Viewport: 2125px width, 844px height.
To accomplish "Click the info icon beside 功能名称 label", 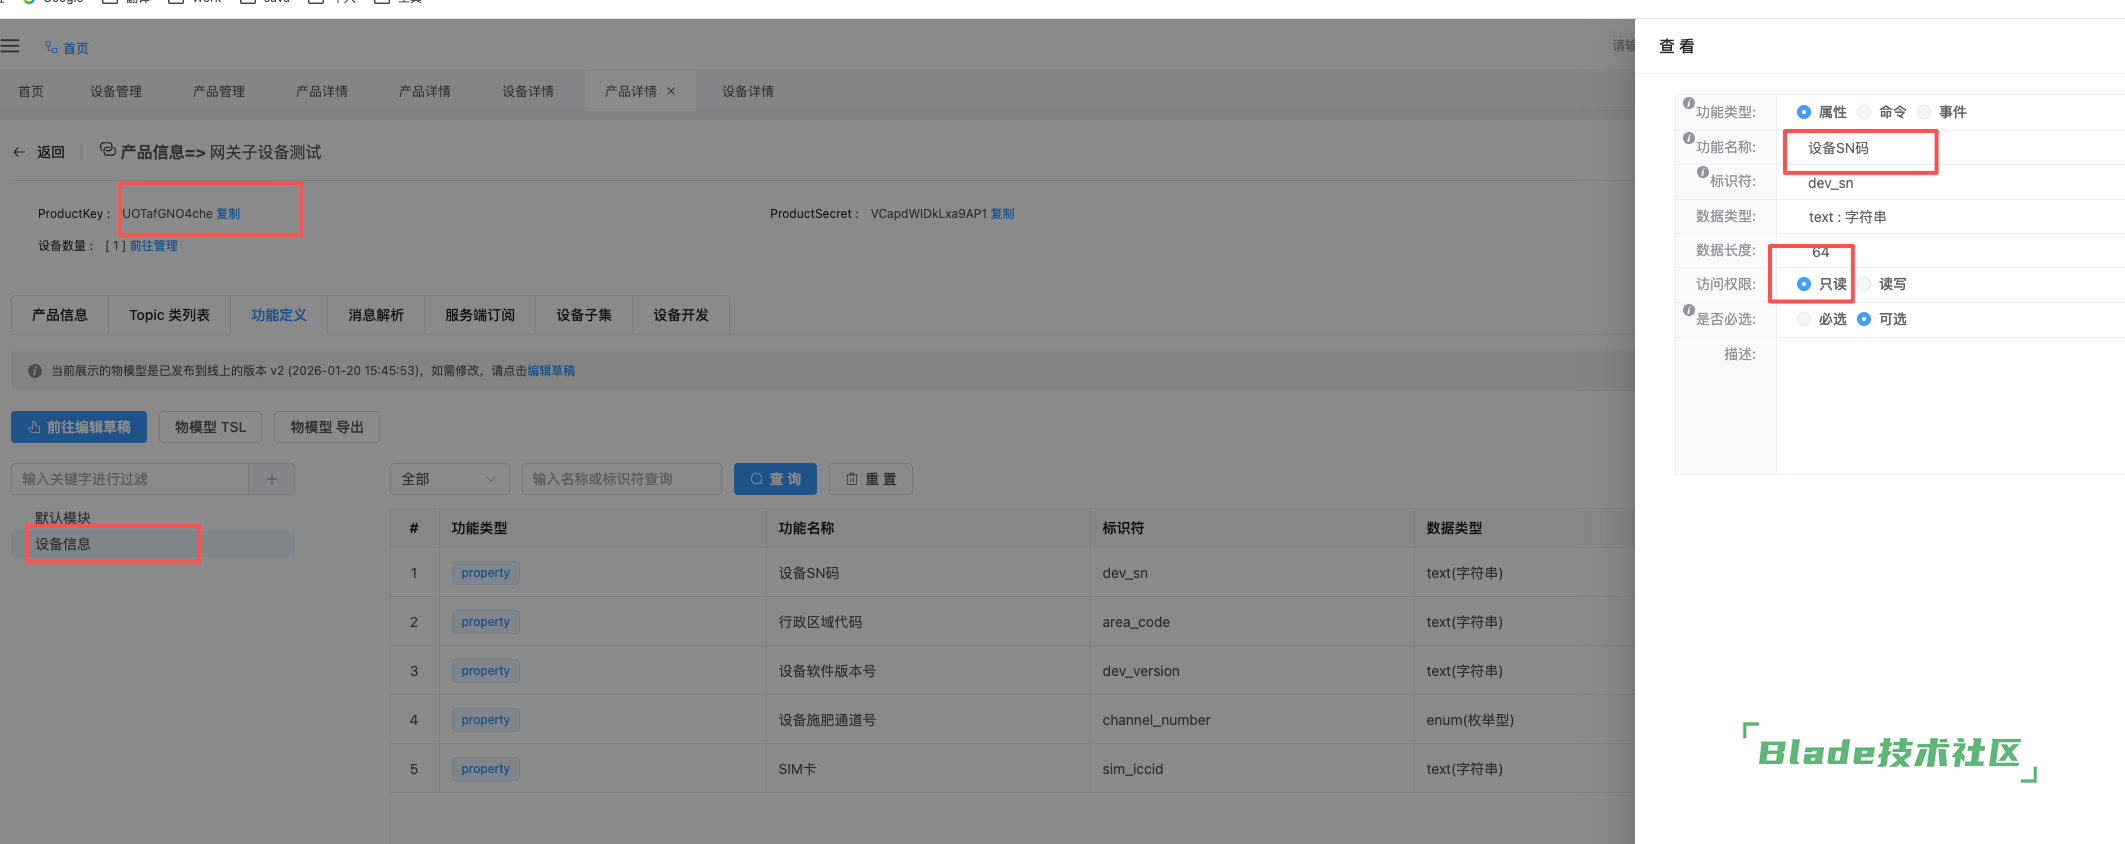I will 1689,139.
